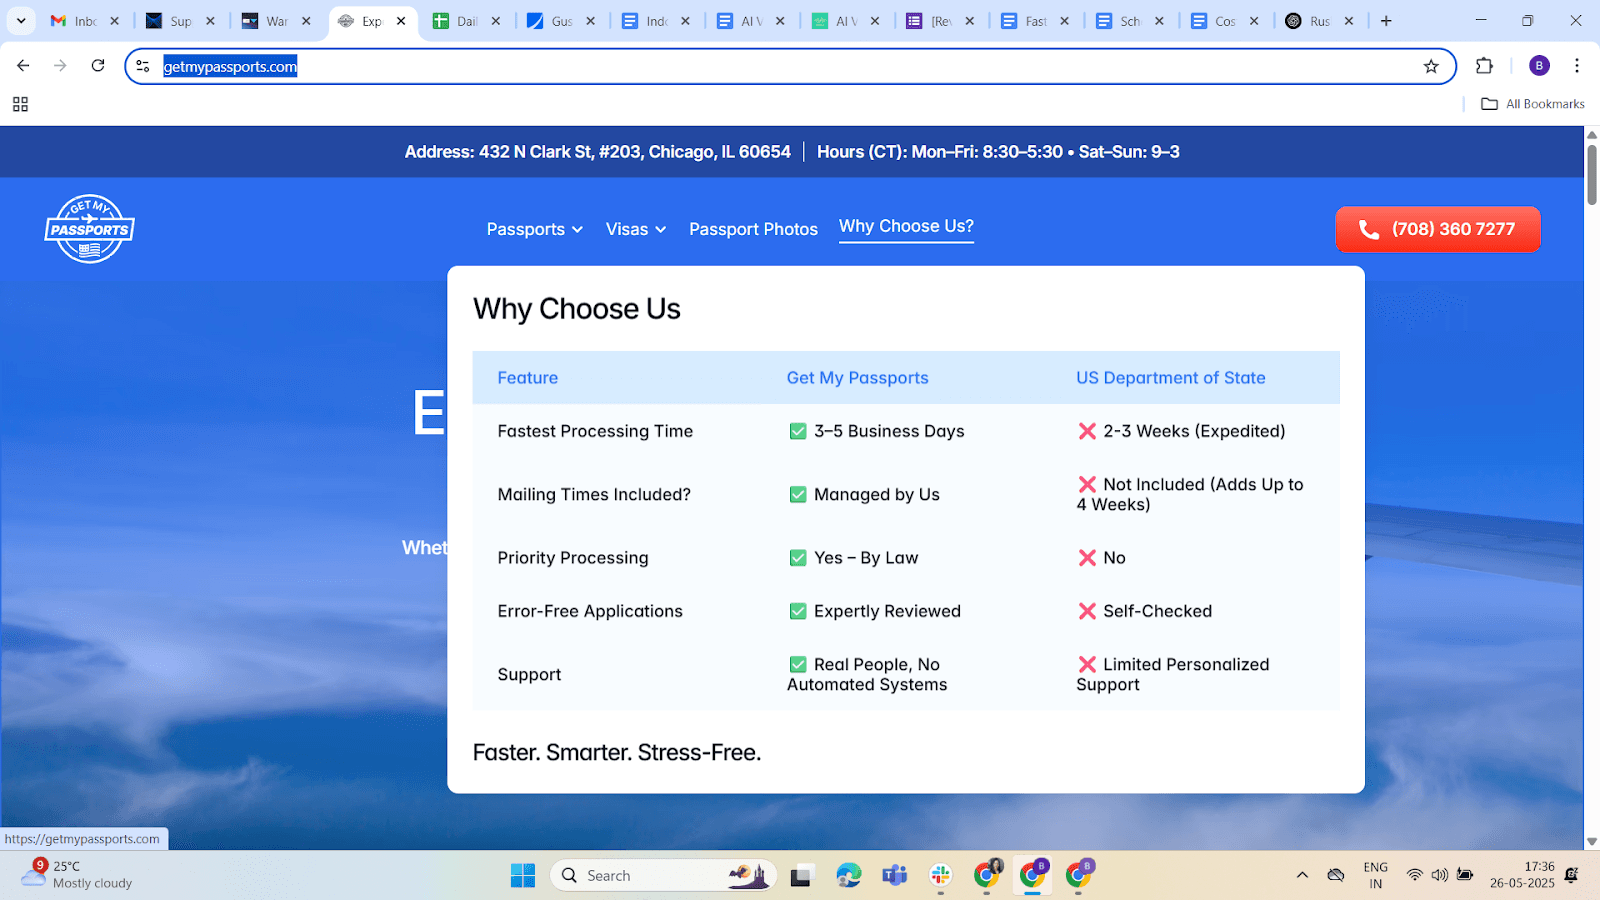1600x900 pixels.
Task: Open the Chrome extensions puzzle icon
Action: [1484, 66]
